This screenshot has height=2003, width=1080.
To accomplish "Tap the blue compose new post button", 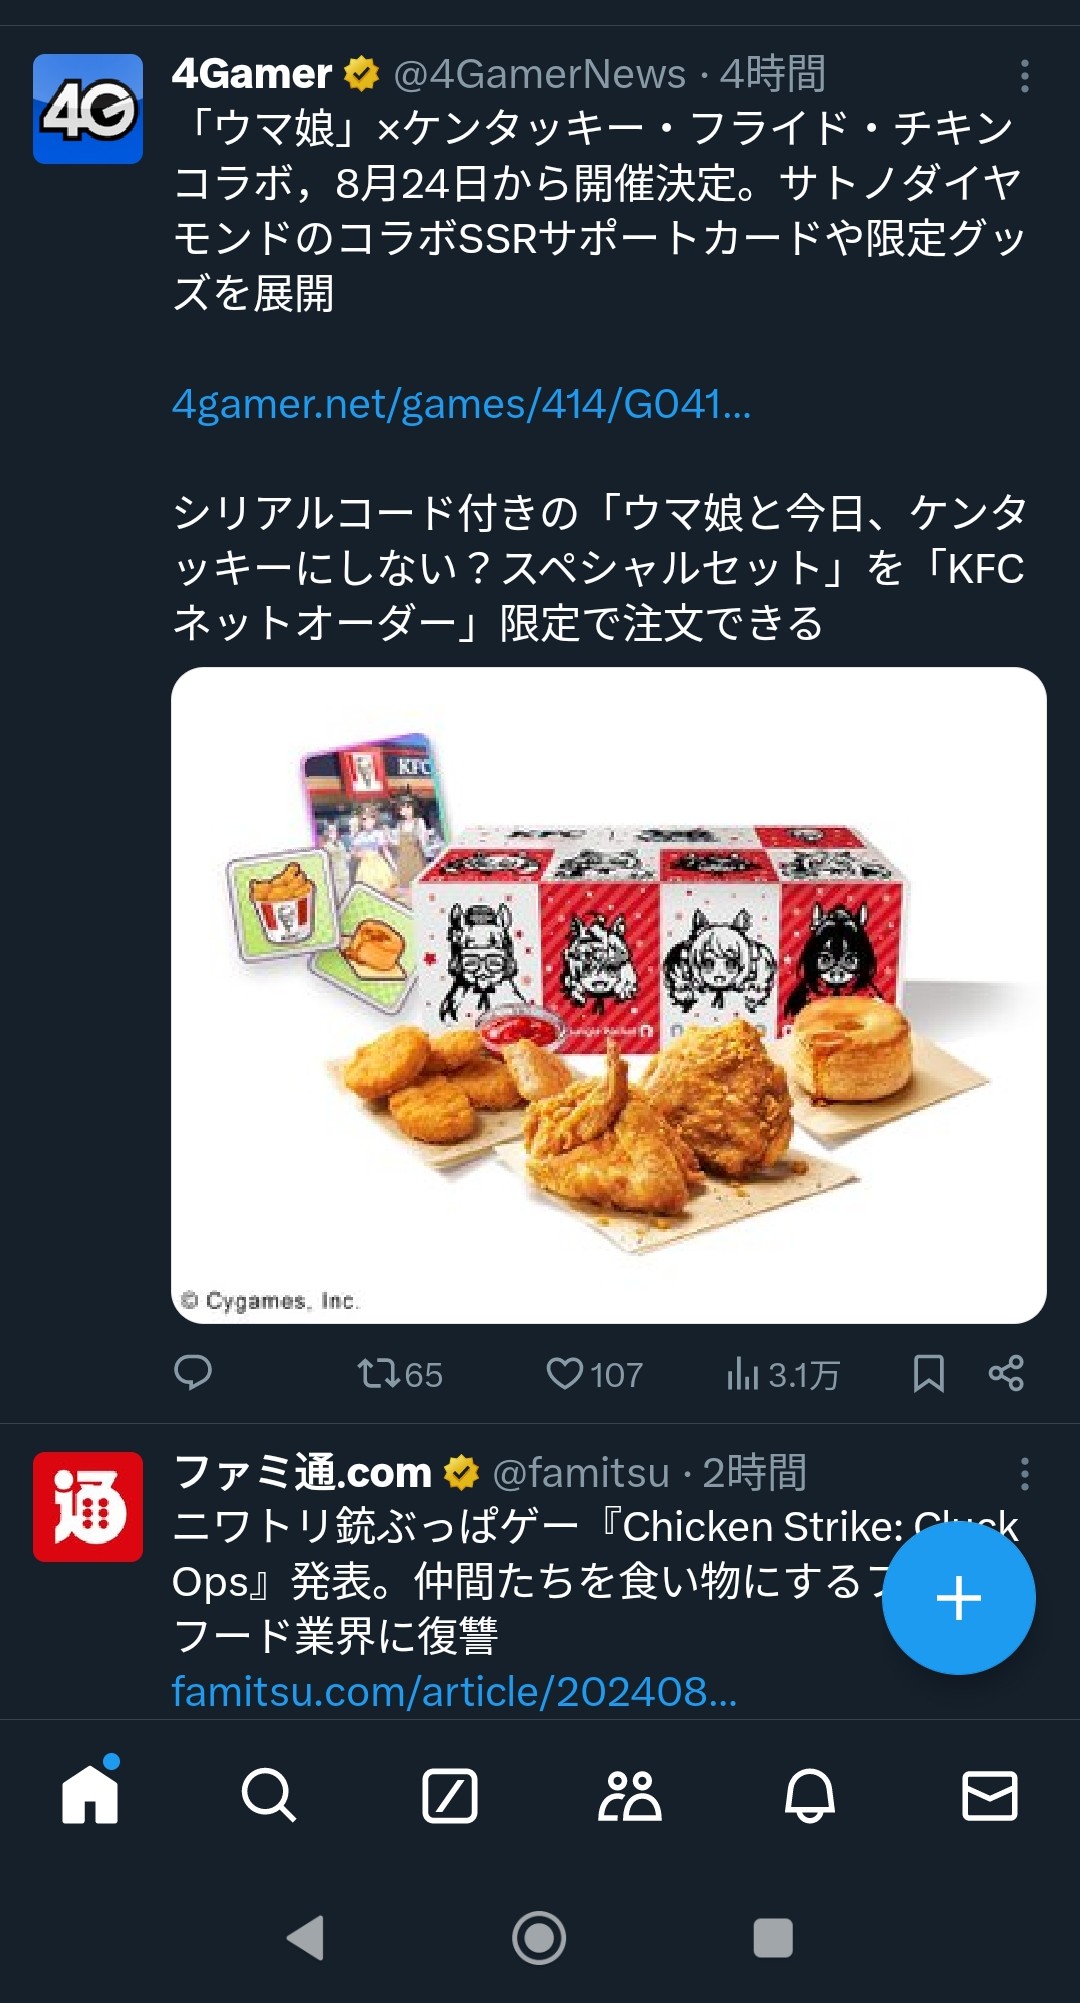I will [x=958, y=1597].
